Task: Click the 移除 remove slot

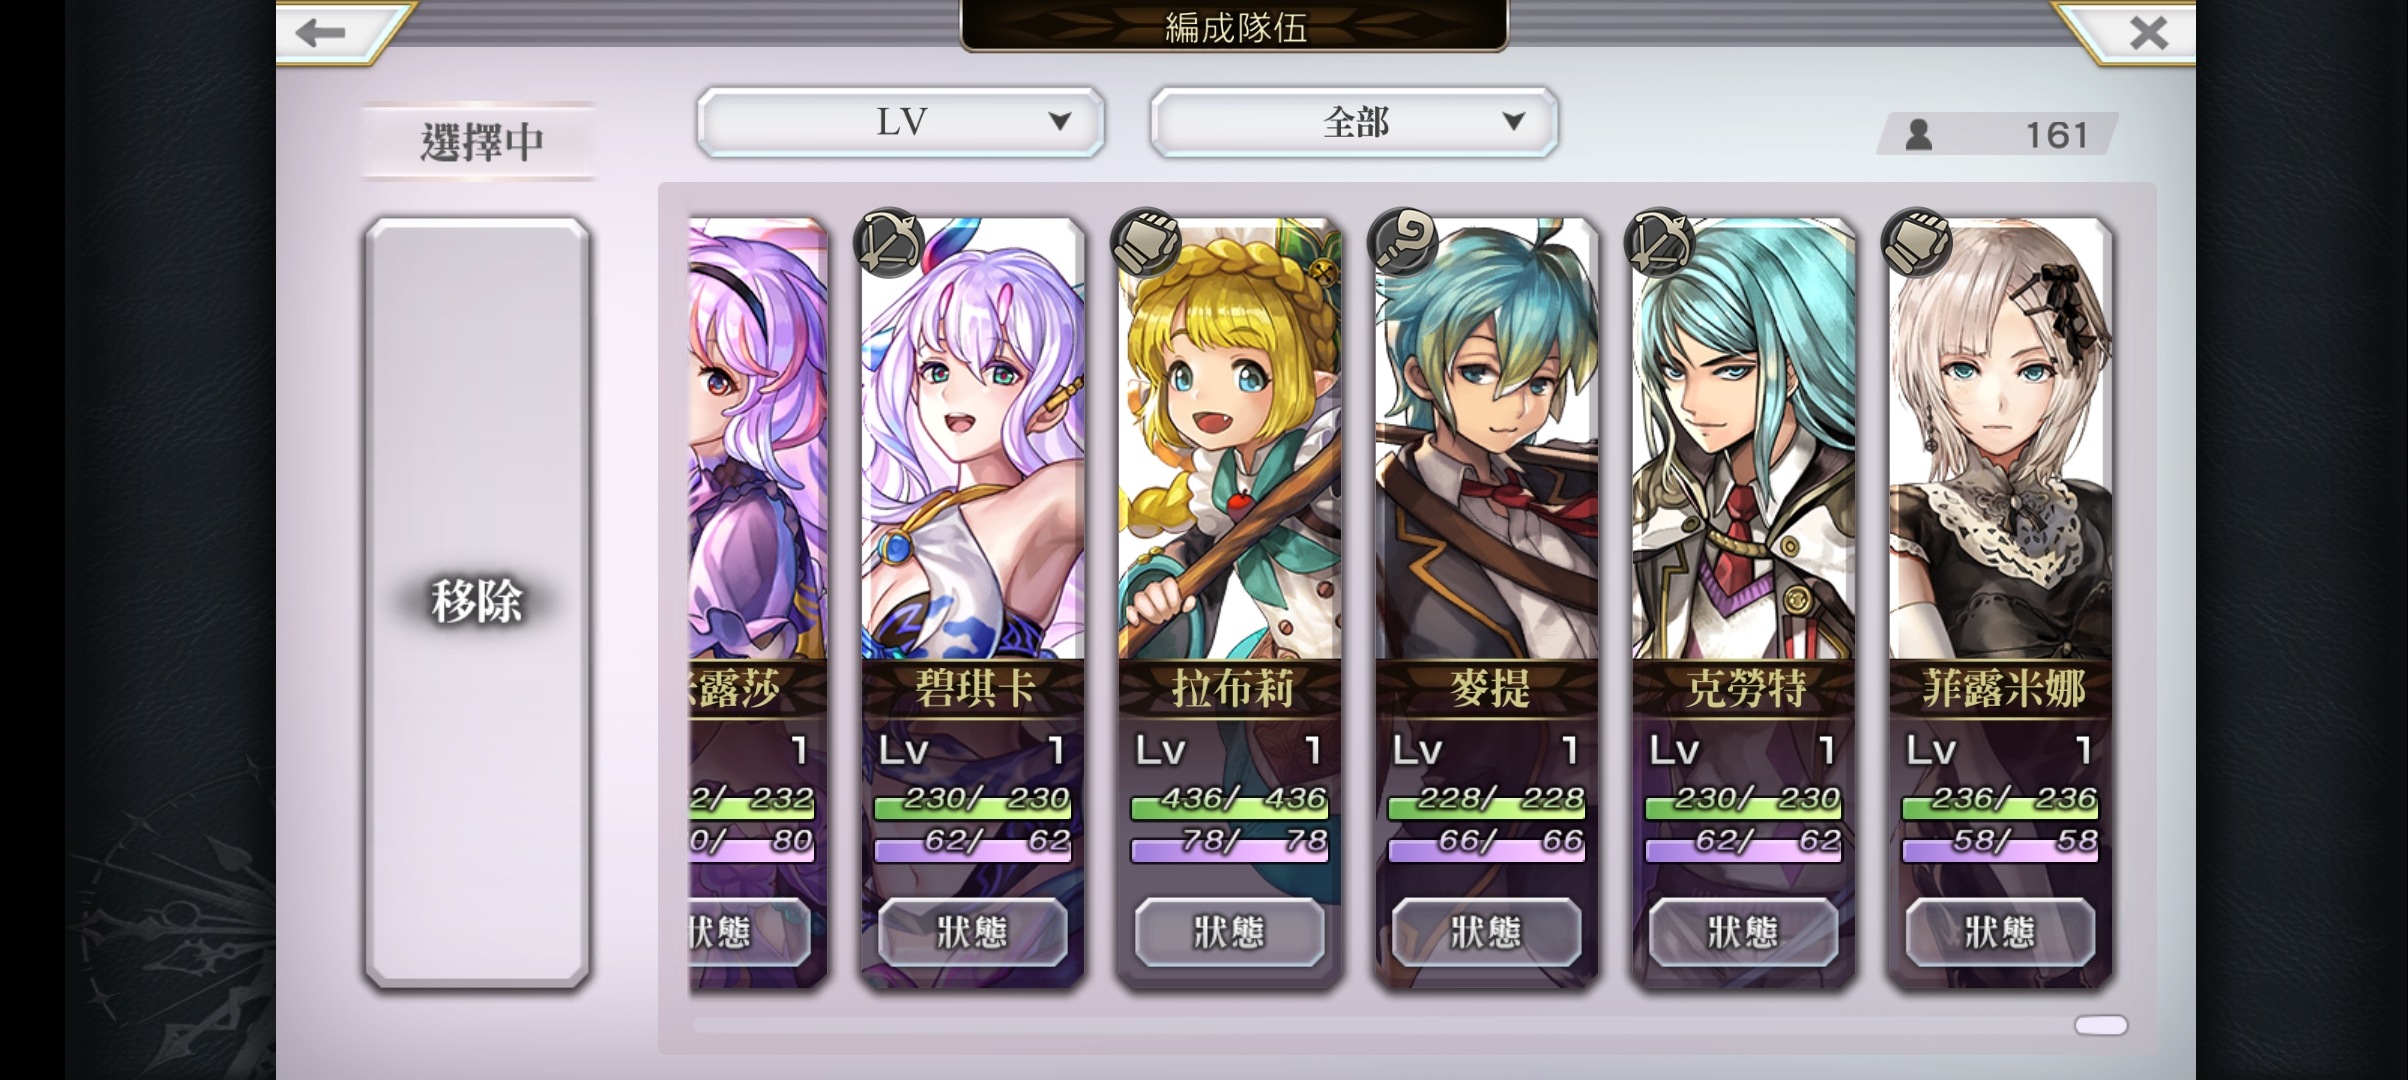Action: [x=477, y=603]
